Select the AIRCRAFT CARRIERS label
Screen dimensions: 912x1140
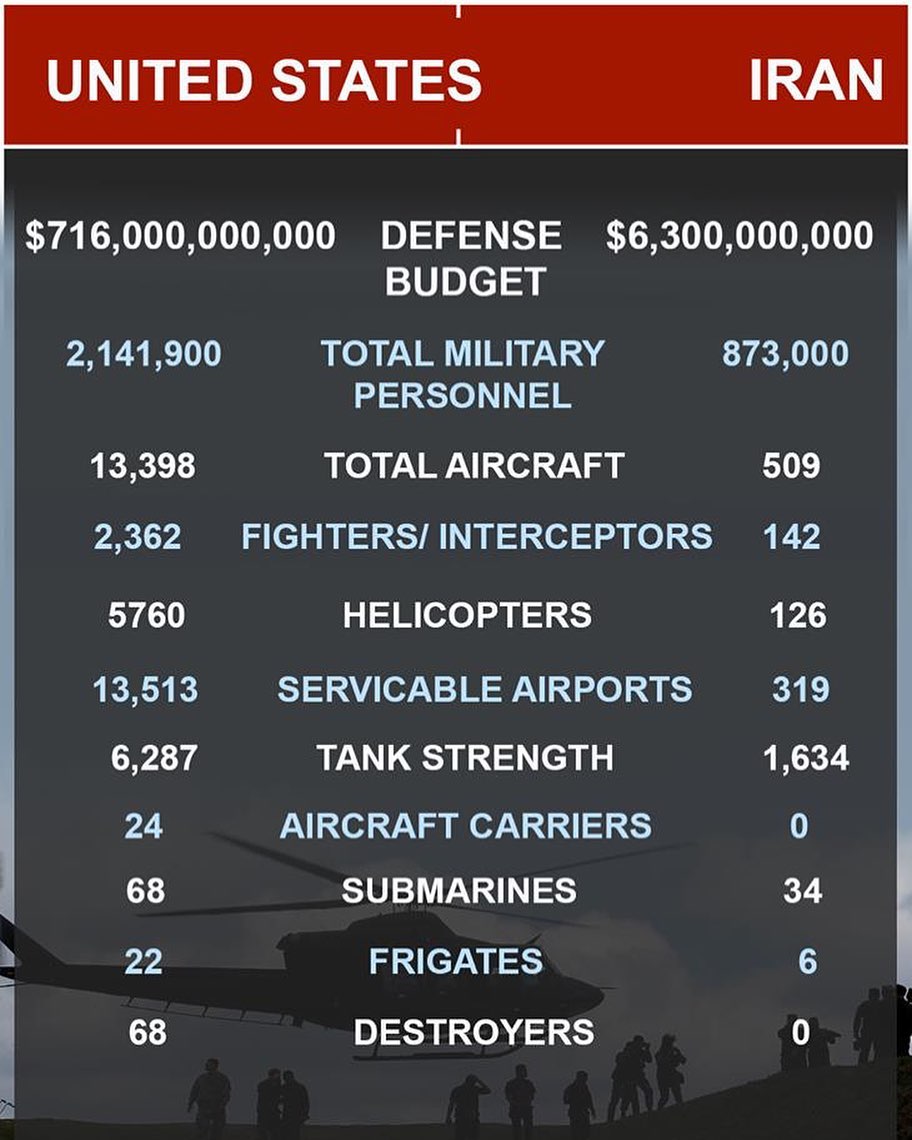[465, 826]
